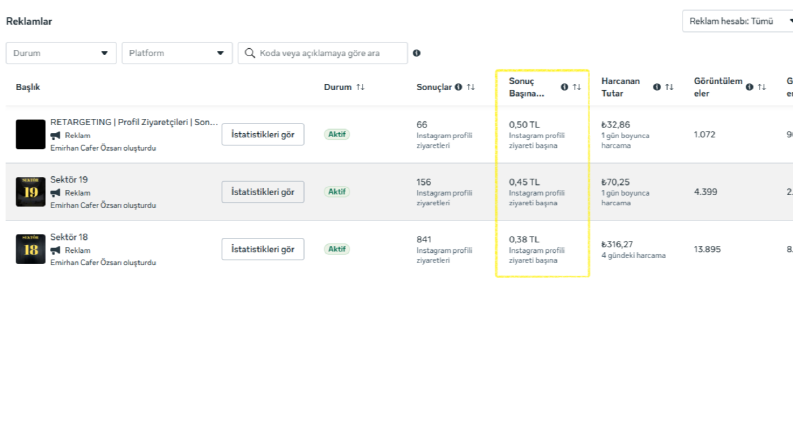
Task: Open Sektör 18 ad thumbnail
Action: point(30,249)
